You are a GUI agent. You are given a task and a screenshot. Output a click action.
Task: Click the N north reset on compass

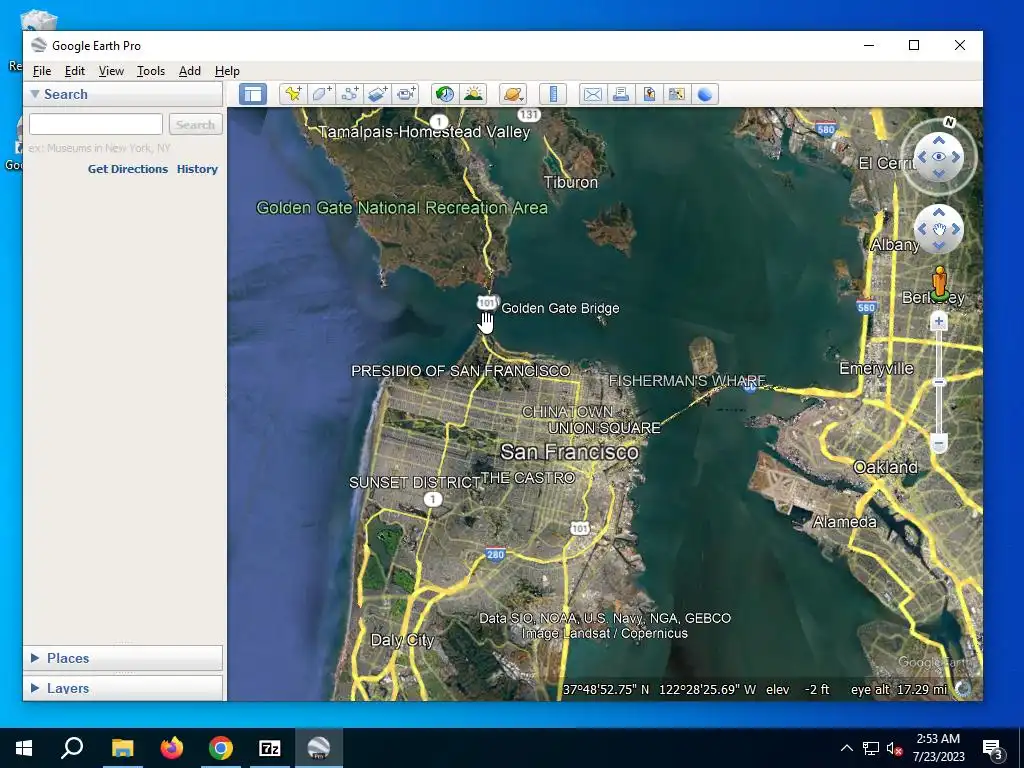(x=950, y=122)
